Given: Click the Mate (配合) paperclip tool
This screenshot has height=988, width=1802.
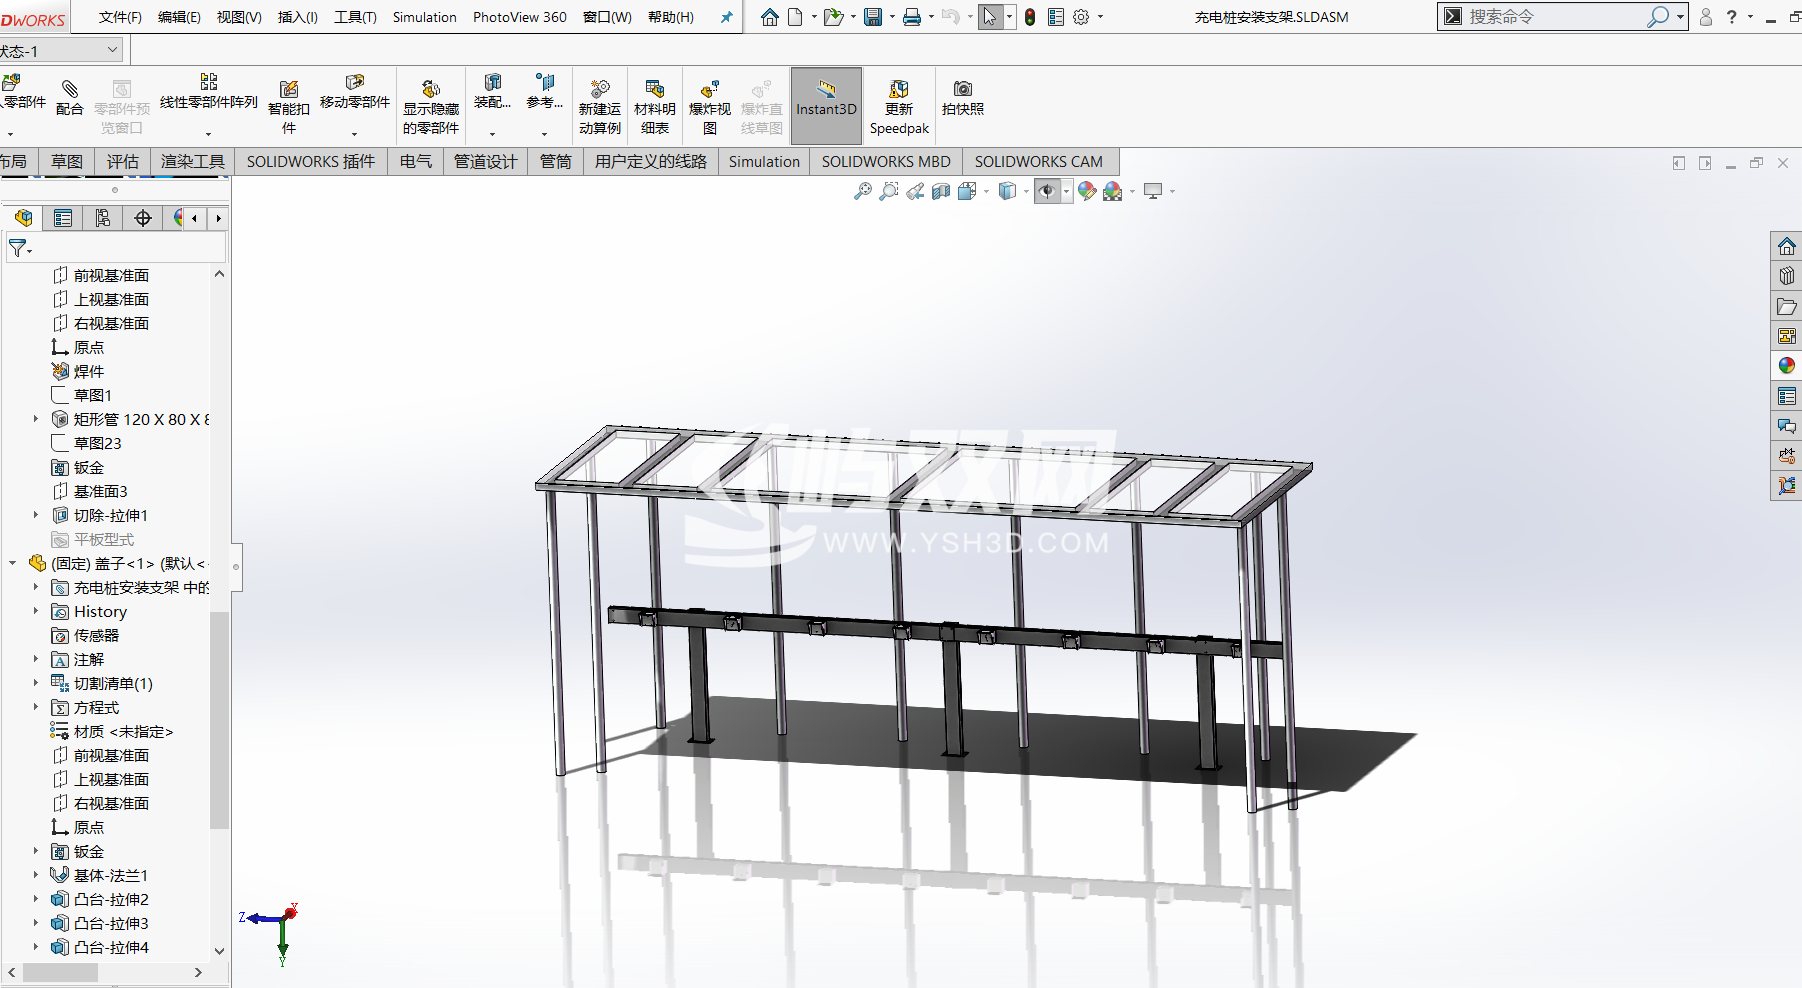Looking at the screenshot, I should click(x=69, y=98).
